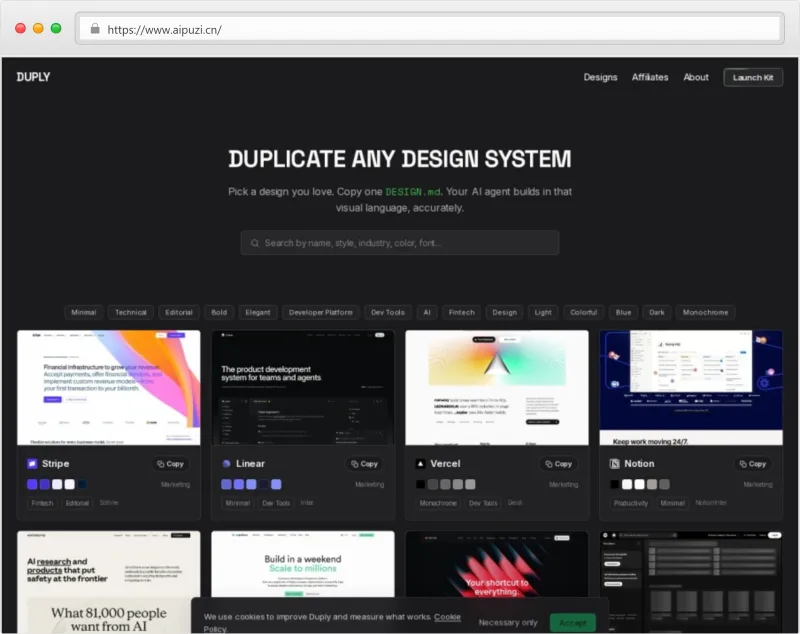The image size is (800, 634).
Task: Choose Necessary only cookies
Action: click(x=508, y=622)
